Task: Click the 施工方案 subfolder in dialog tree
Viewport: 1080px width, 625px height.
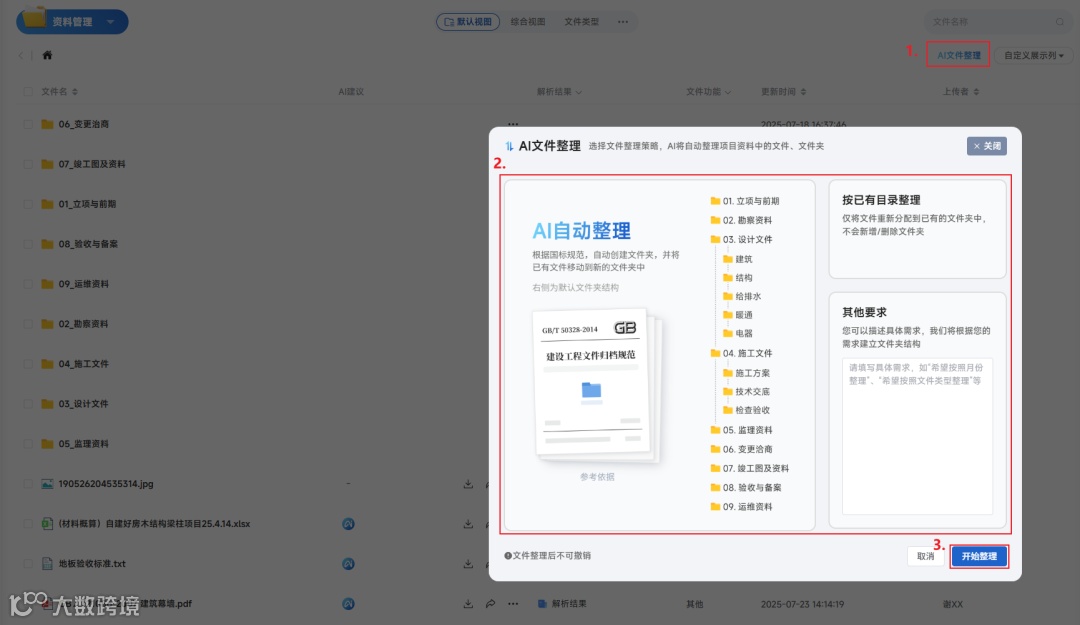Action: click(746, 373)
